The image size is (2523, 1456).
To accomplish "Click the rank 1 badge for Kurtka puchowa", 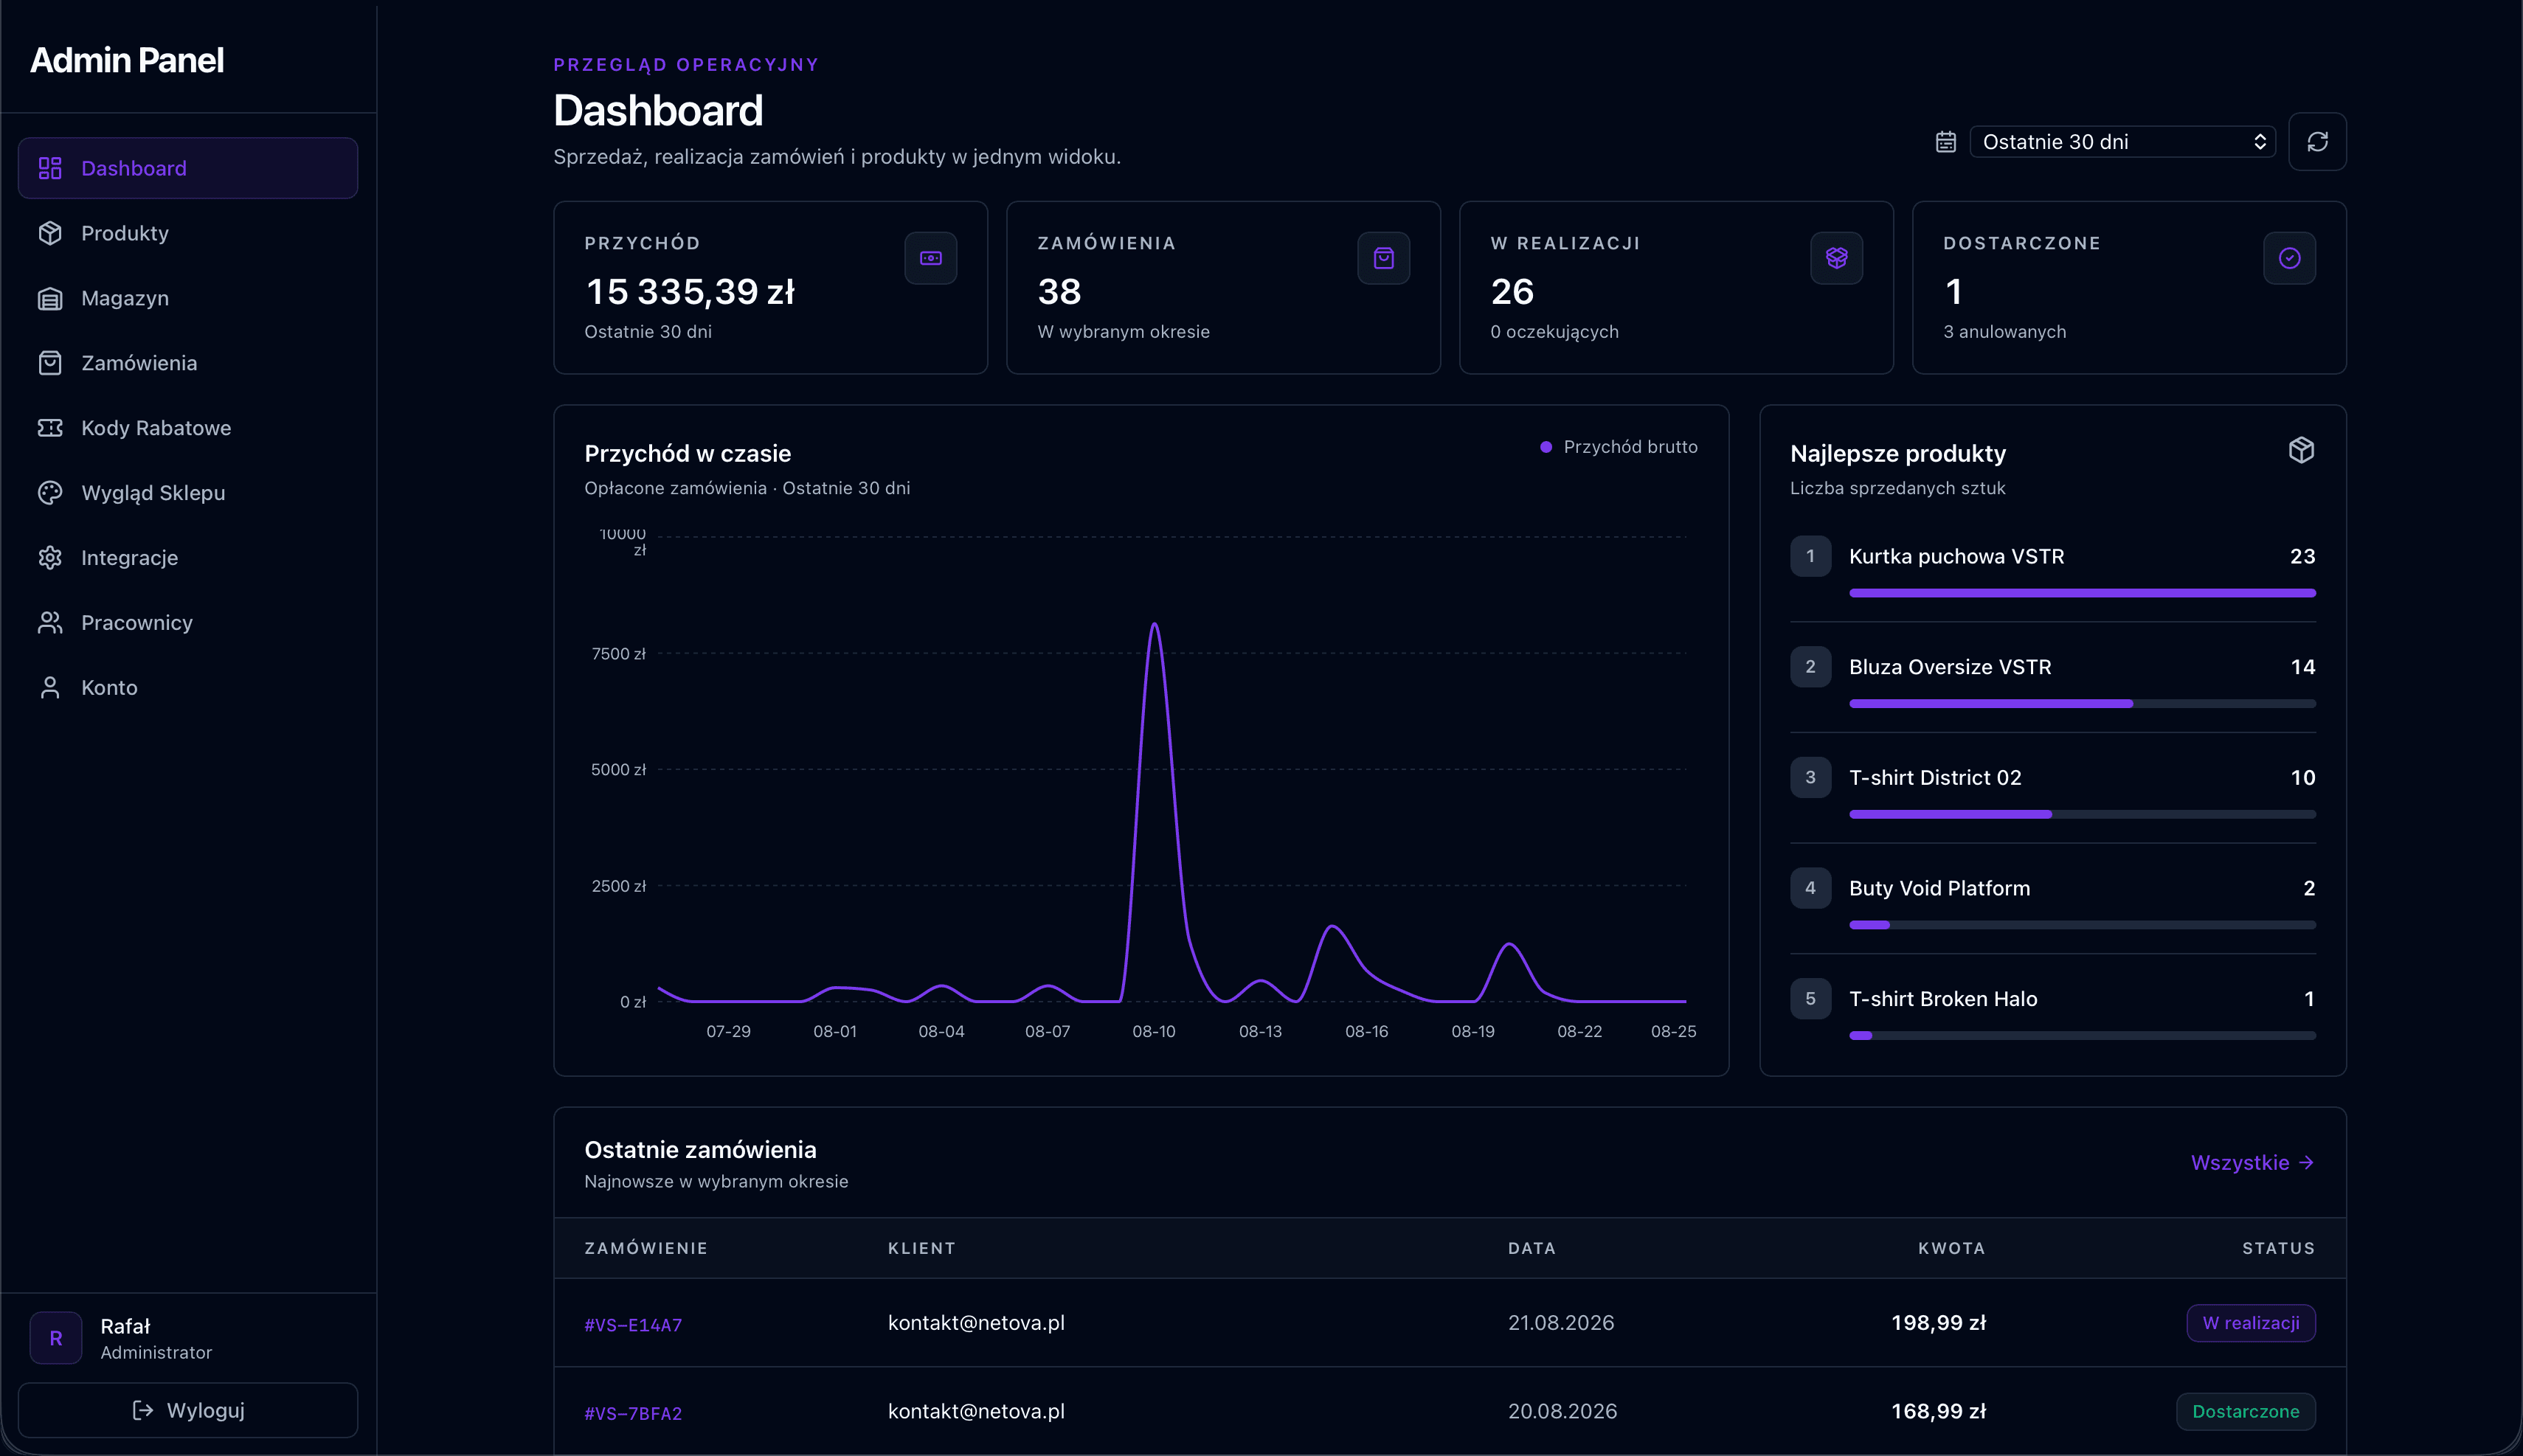I will tap(1810, 556).
